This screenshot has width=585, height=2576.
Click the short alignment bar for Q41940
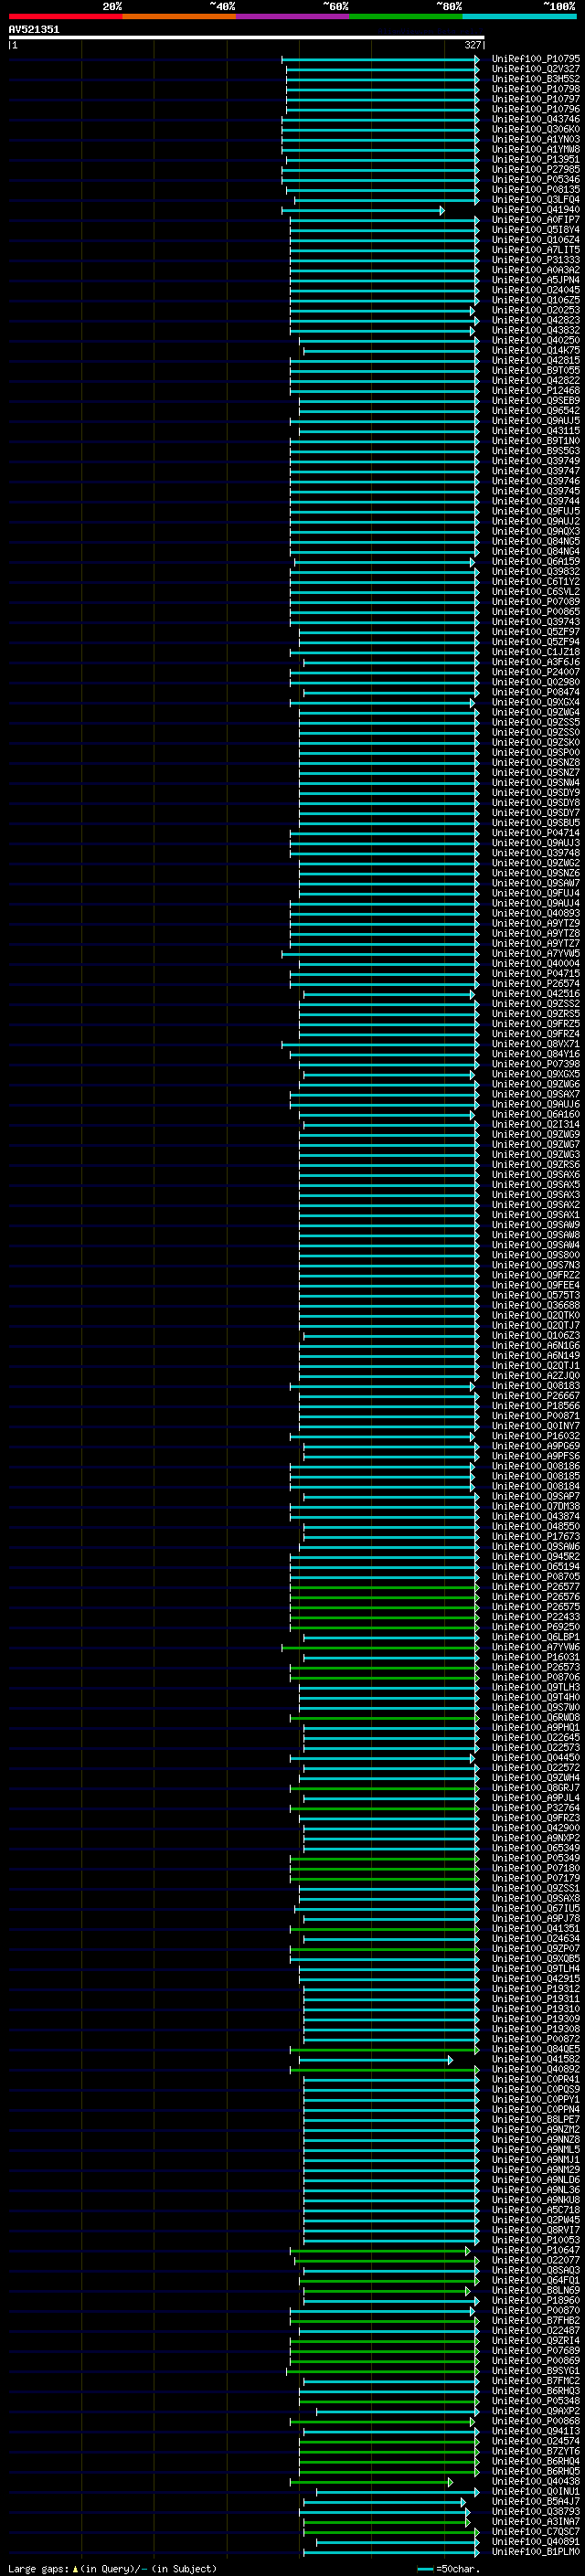point(363,210)
